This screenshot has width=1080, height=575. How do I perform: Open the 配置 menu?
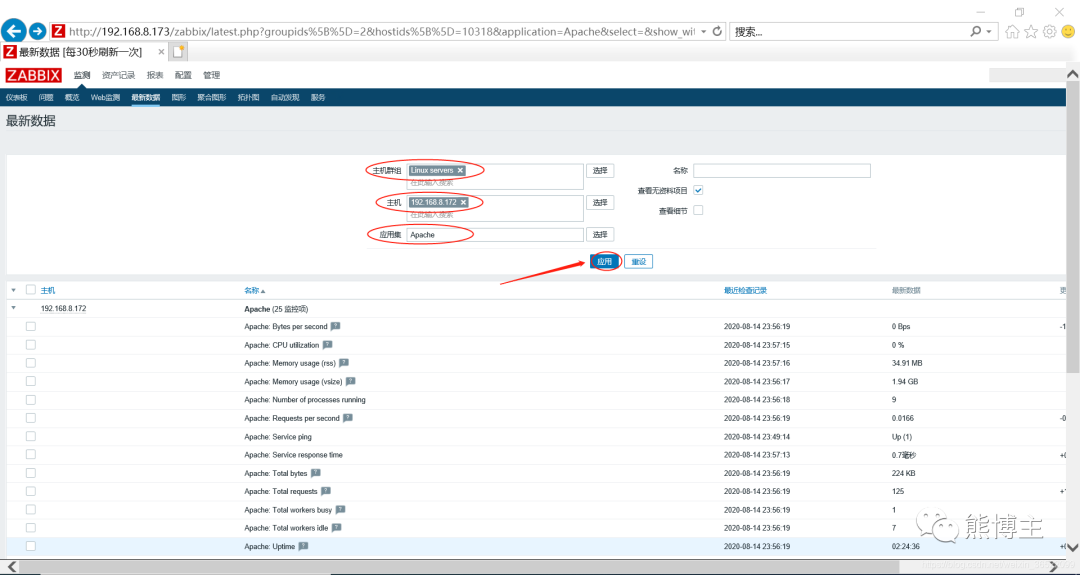[x=183, y=75]
